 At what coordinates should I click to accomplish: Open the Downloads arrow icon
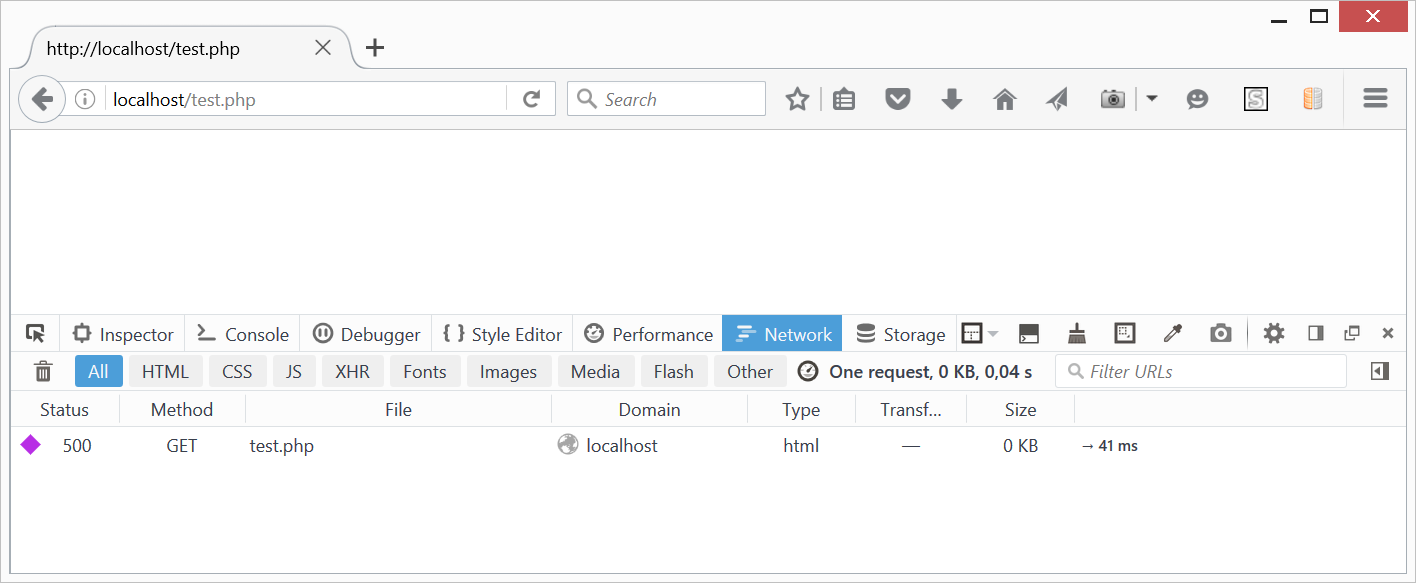[x=952, y=99]
